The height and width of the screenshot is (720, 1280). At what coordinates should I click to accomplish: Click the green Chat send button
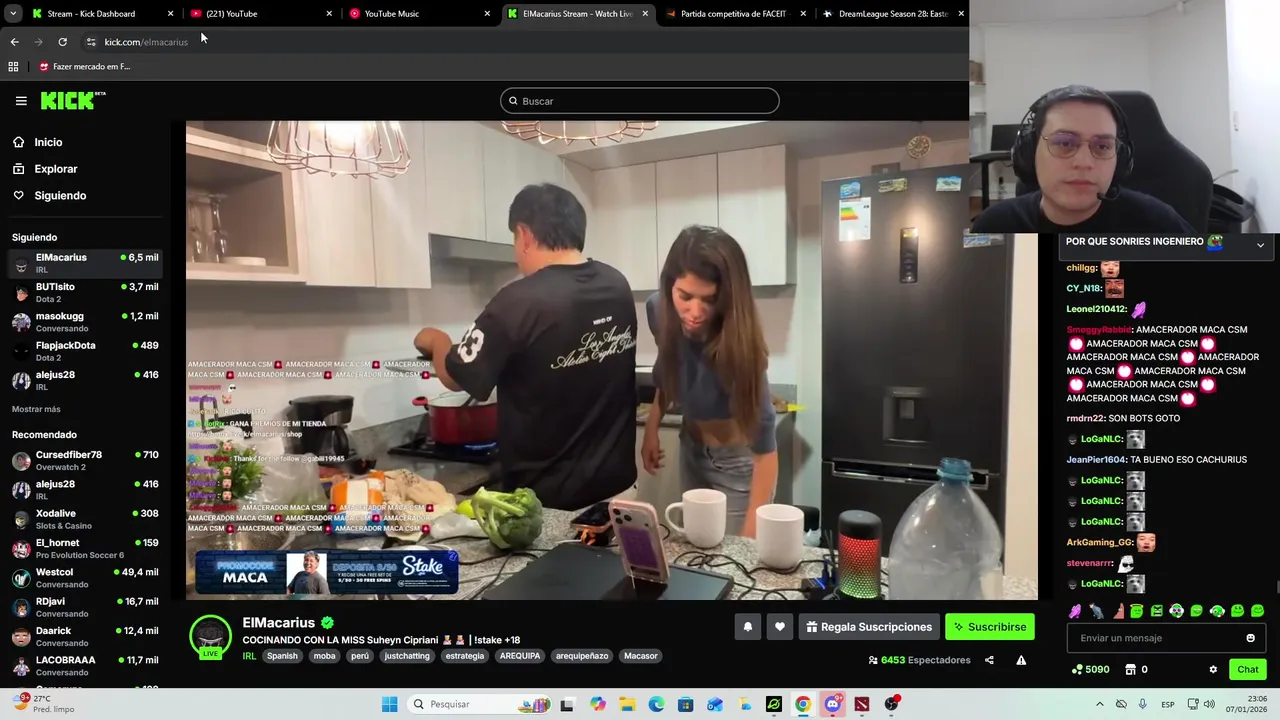tap(1248, 669)
